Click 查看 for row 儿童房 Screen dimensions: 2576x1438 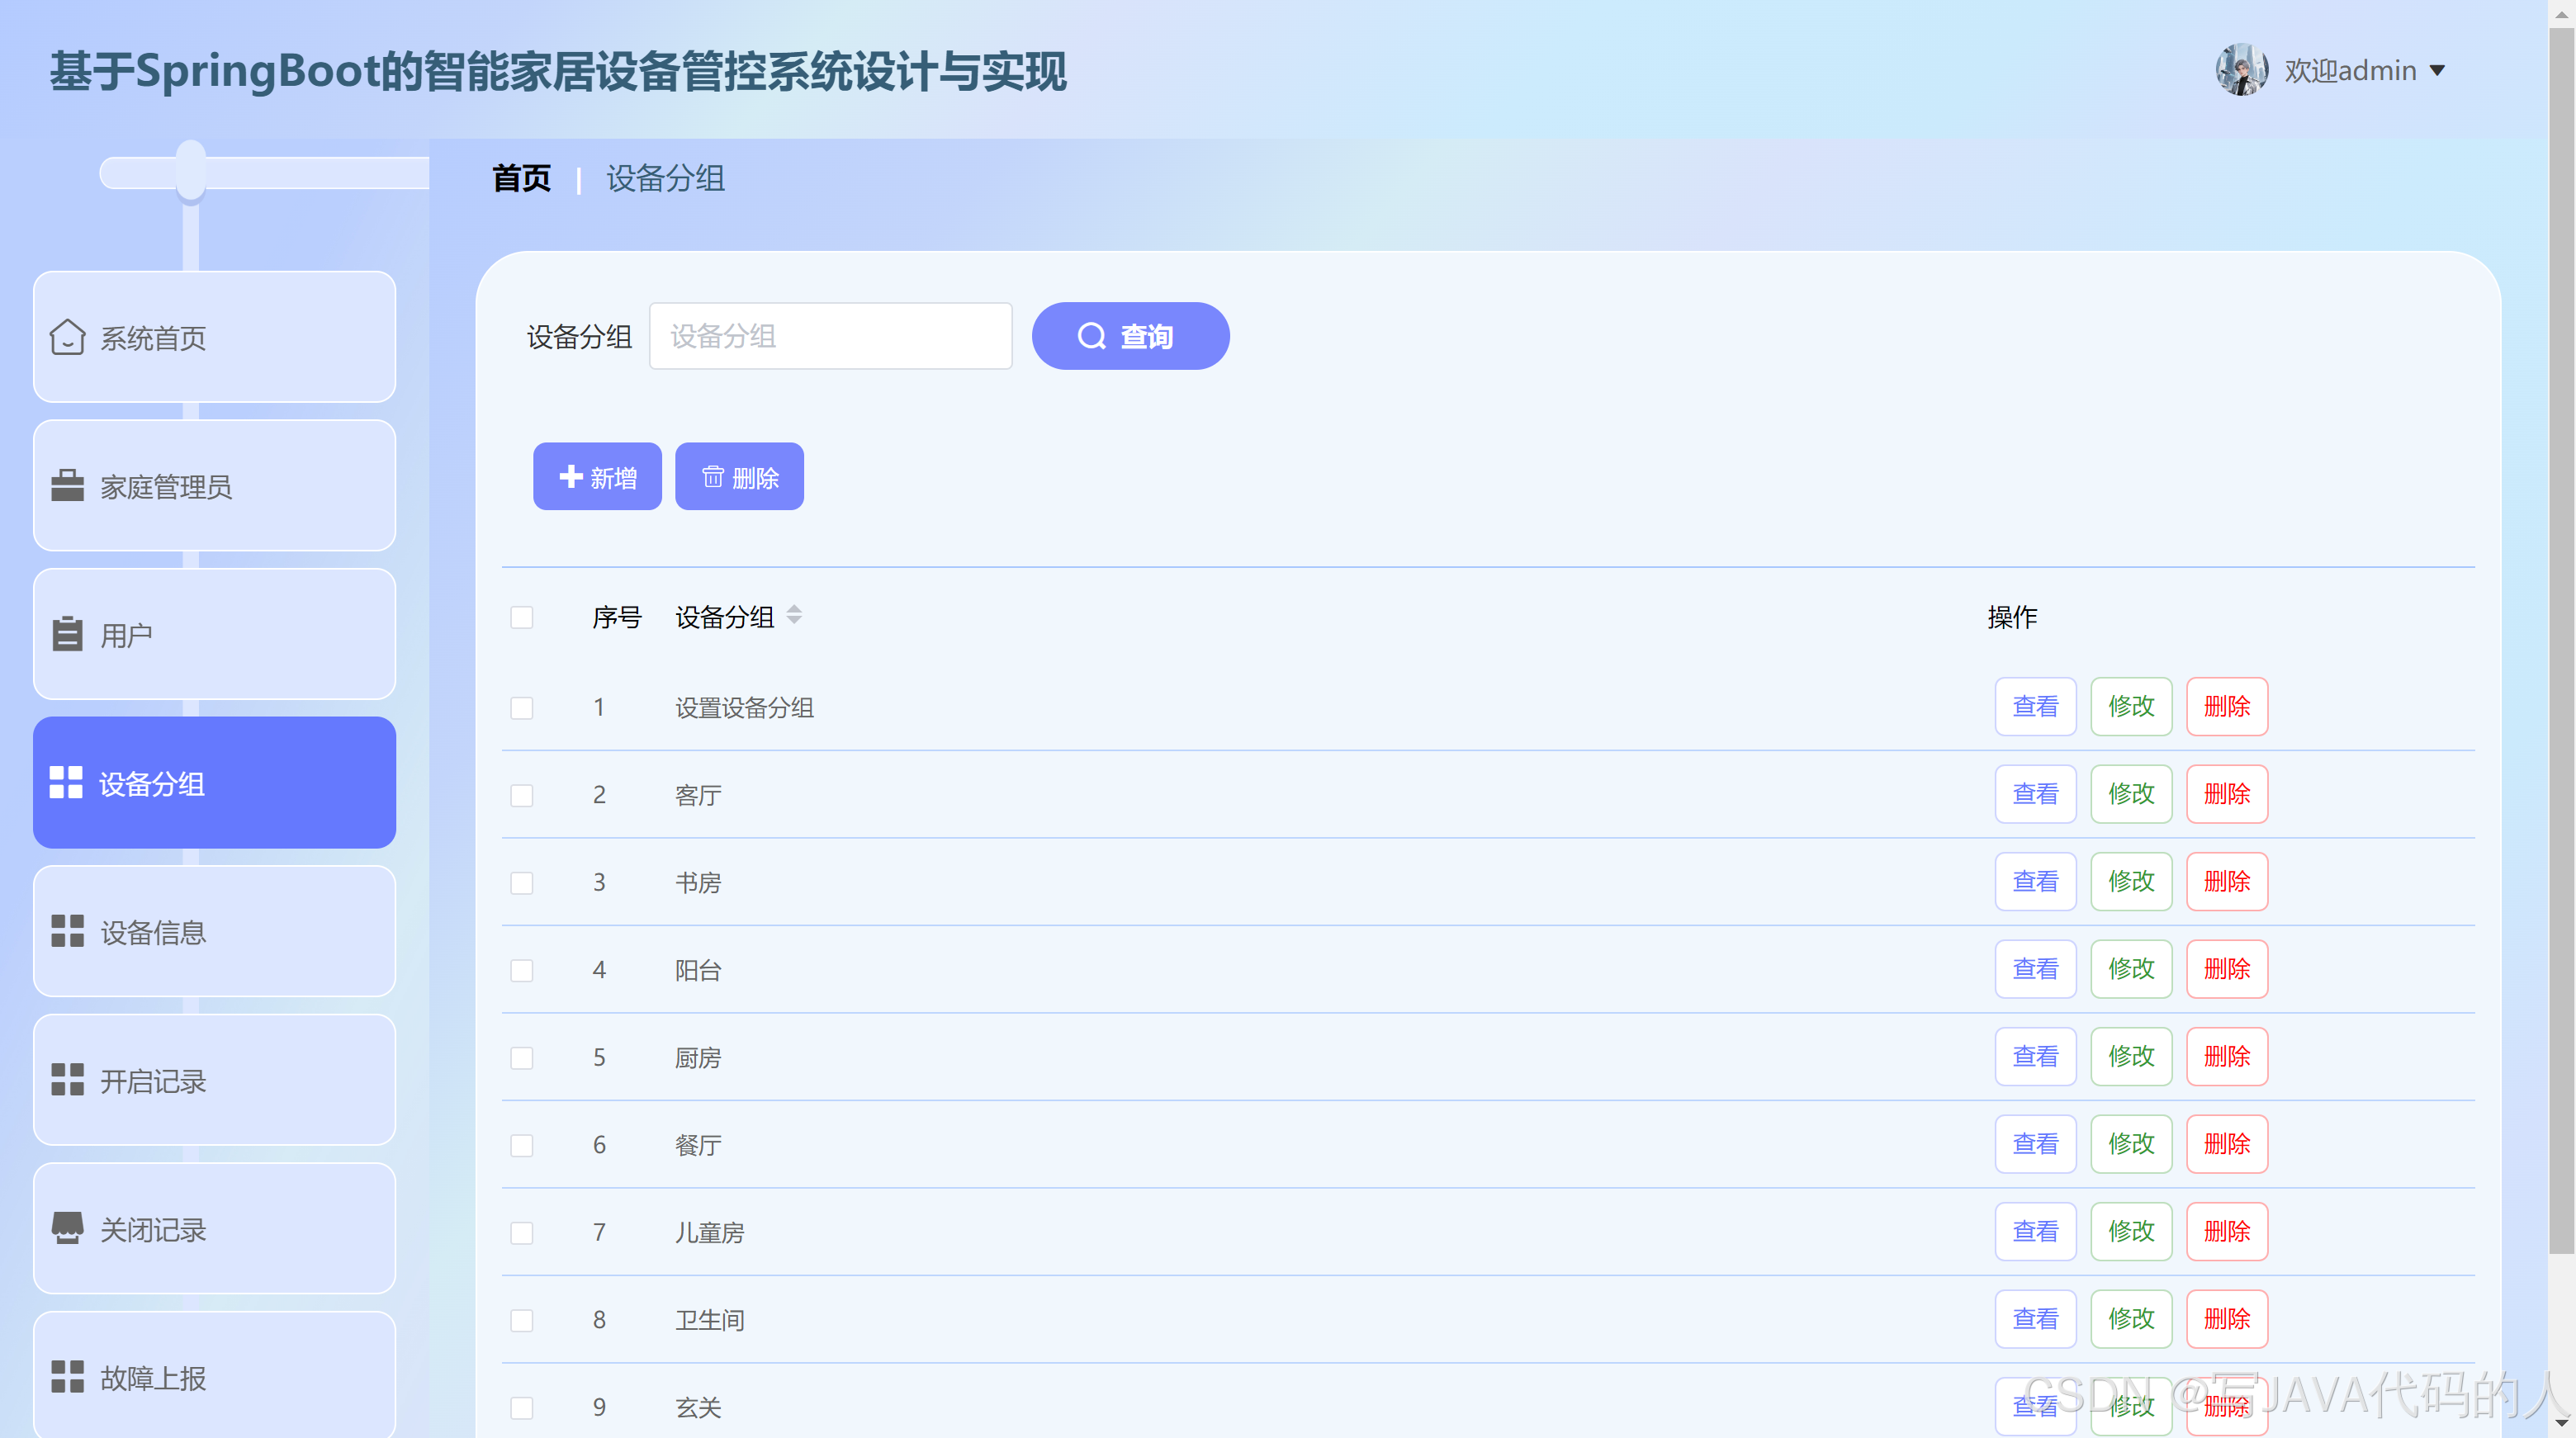click(x=2035, y=1231)
